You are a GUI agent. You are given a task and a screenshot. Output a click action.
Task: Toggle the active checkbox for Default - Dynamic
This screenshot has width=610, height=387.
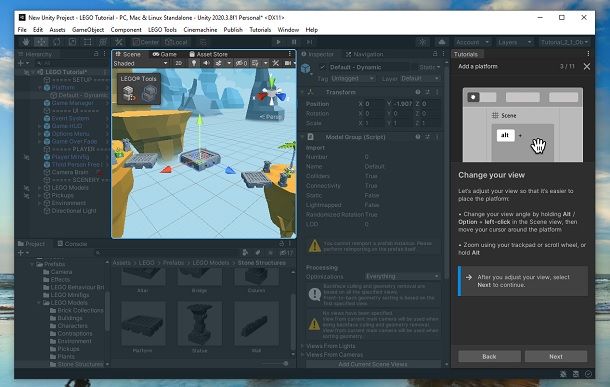(x=322, y=67)
